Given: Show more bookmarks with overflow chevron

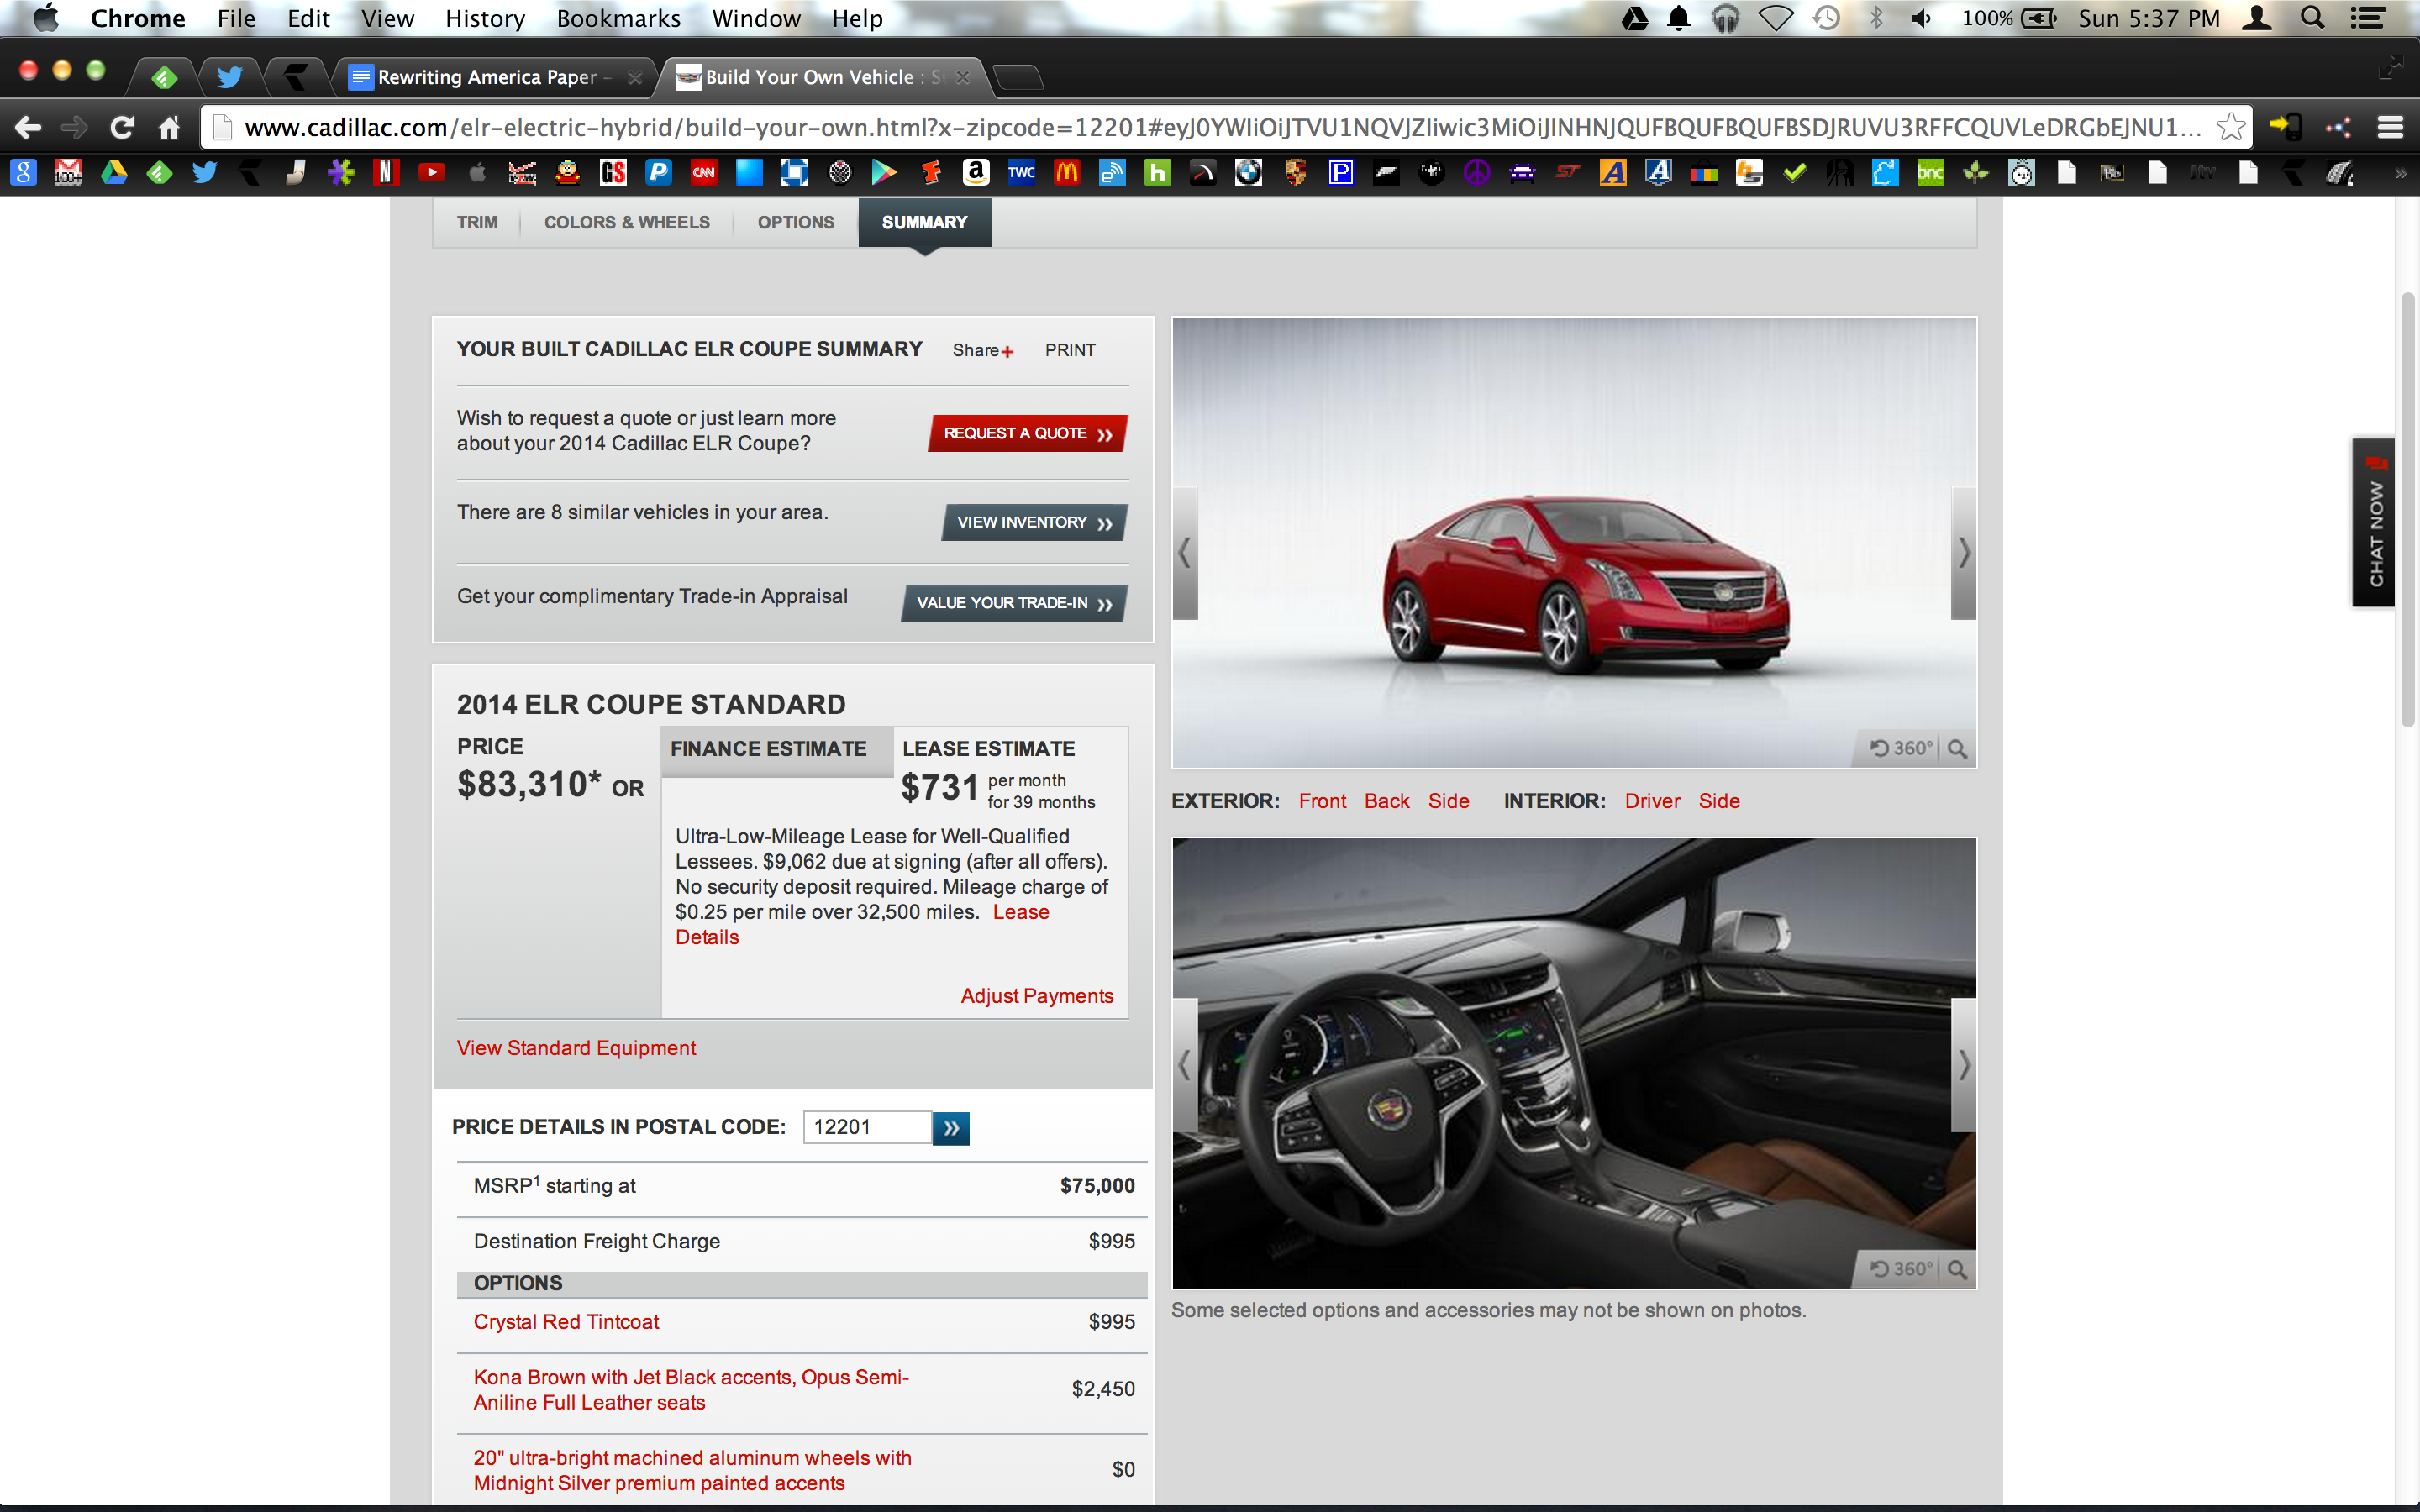Looking at the screenshot, I should 2399,174.
